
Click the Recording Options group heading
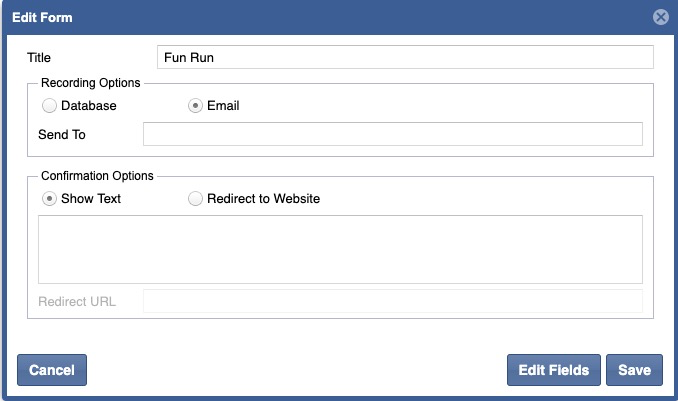click(x=90, y=83)
